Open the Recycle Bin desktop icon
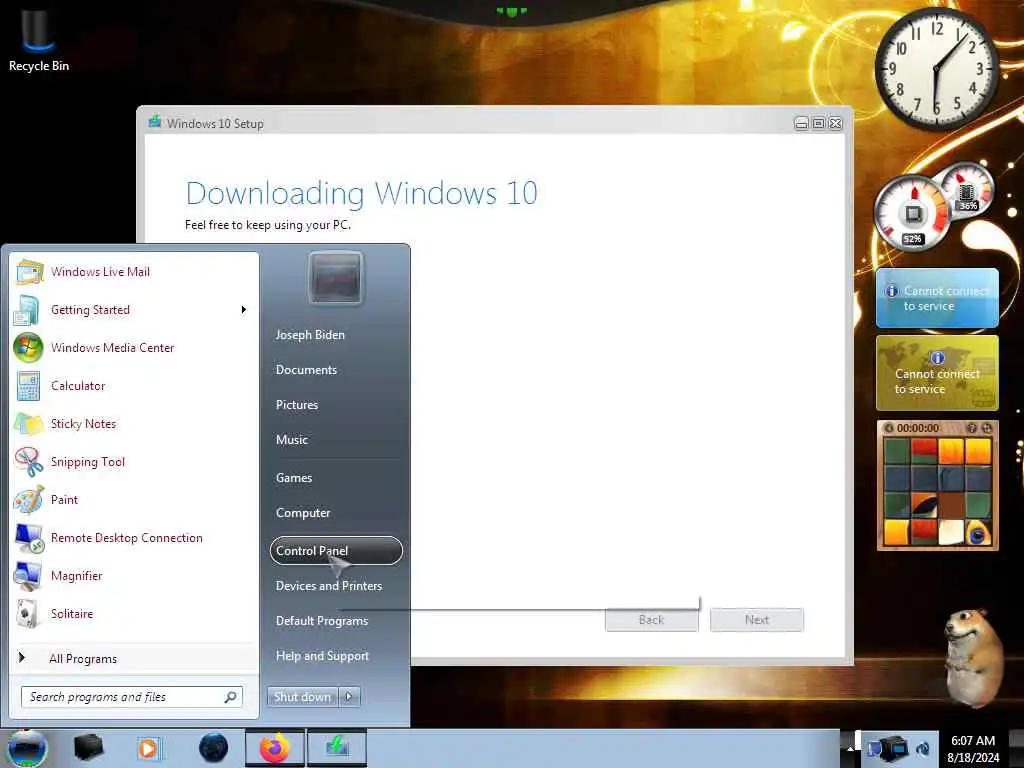This screenshot has height=768, width=1024. pyautogui.click(x=39, y=40)
